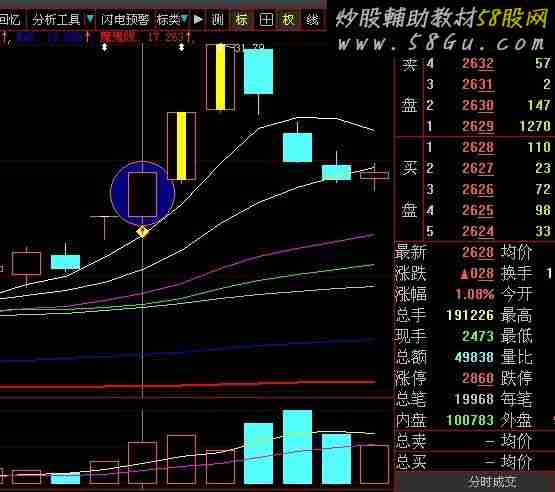Click the 回忆 toolbar button

pos(10,19)
